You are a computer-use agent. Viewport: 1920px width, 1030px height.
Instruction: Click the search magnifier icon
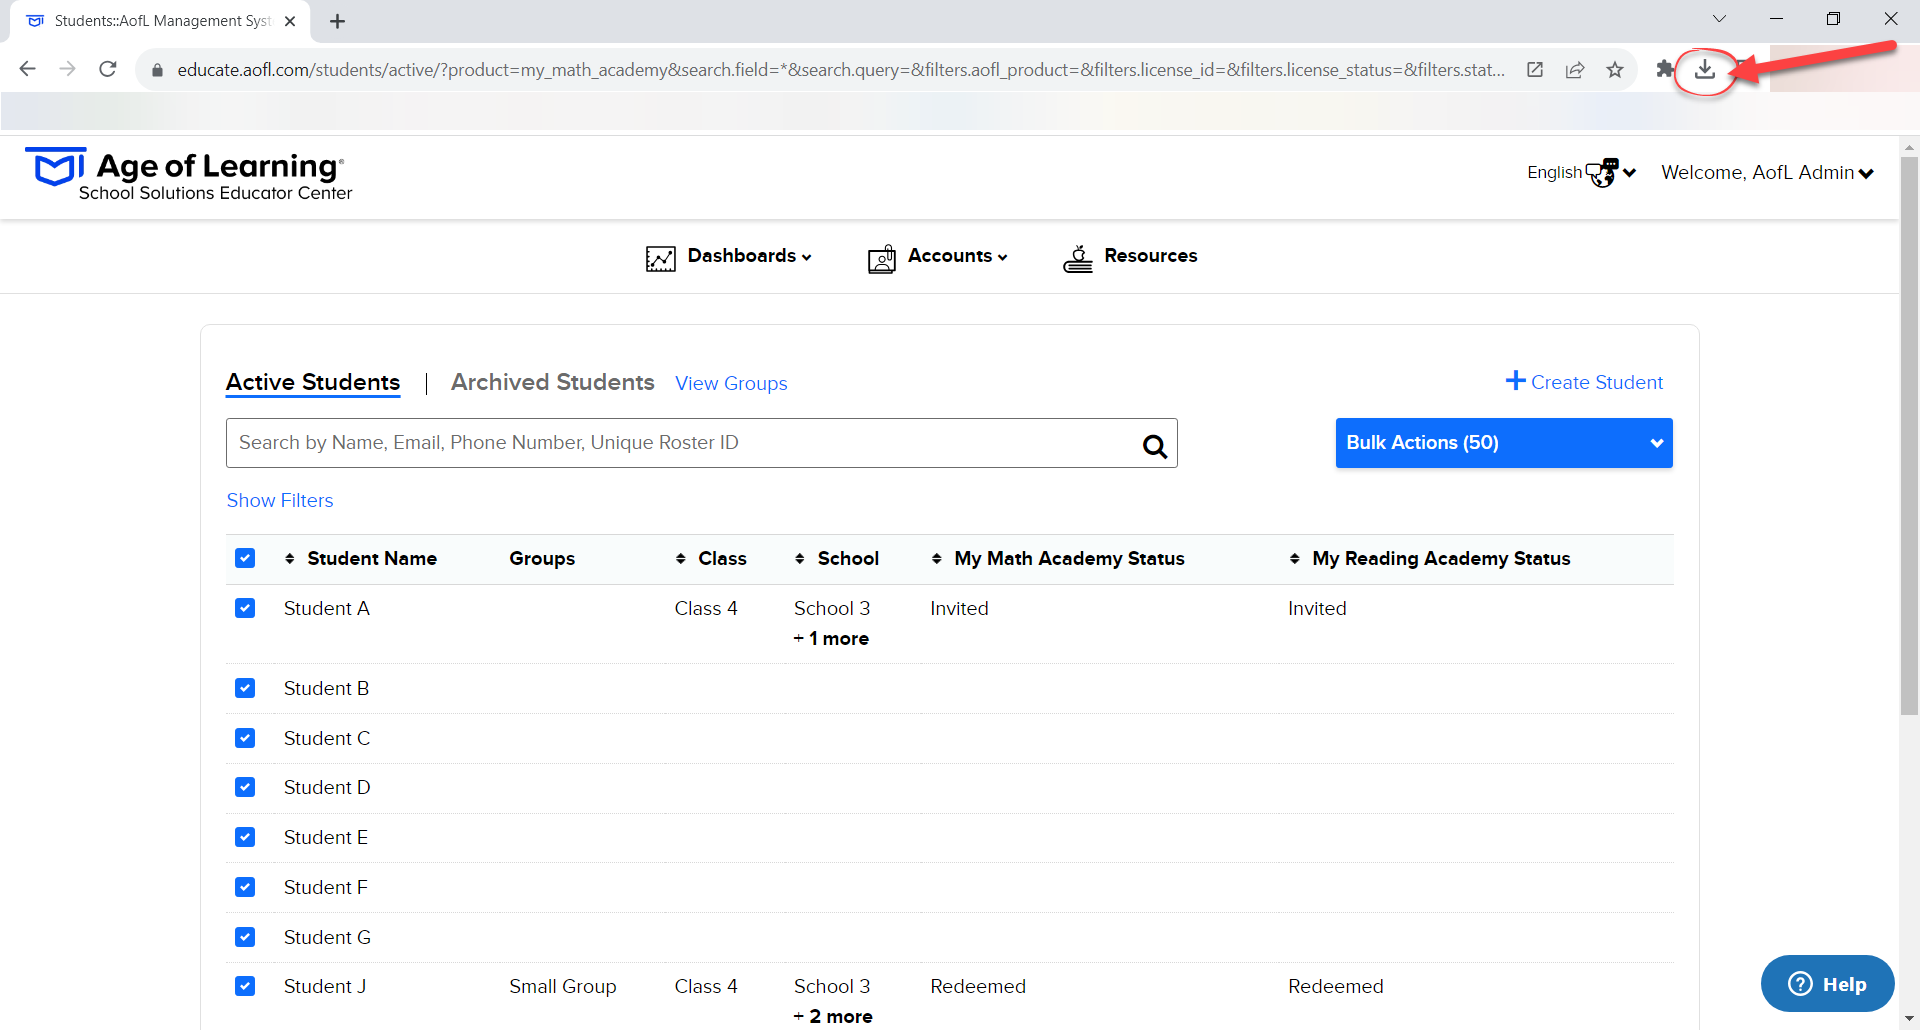click(1155, 446)
